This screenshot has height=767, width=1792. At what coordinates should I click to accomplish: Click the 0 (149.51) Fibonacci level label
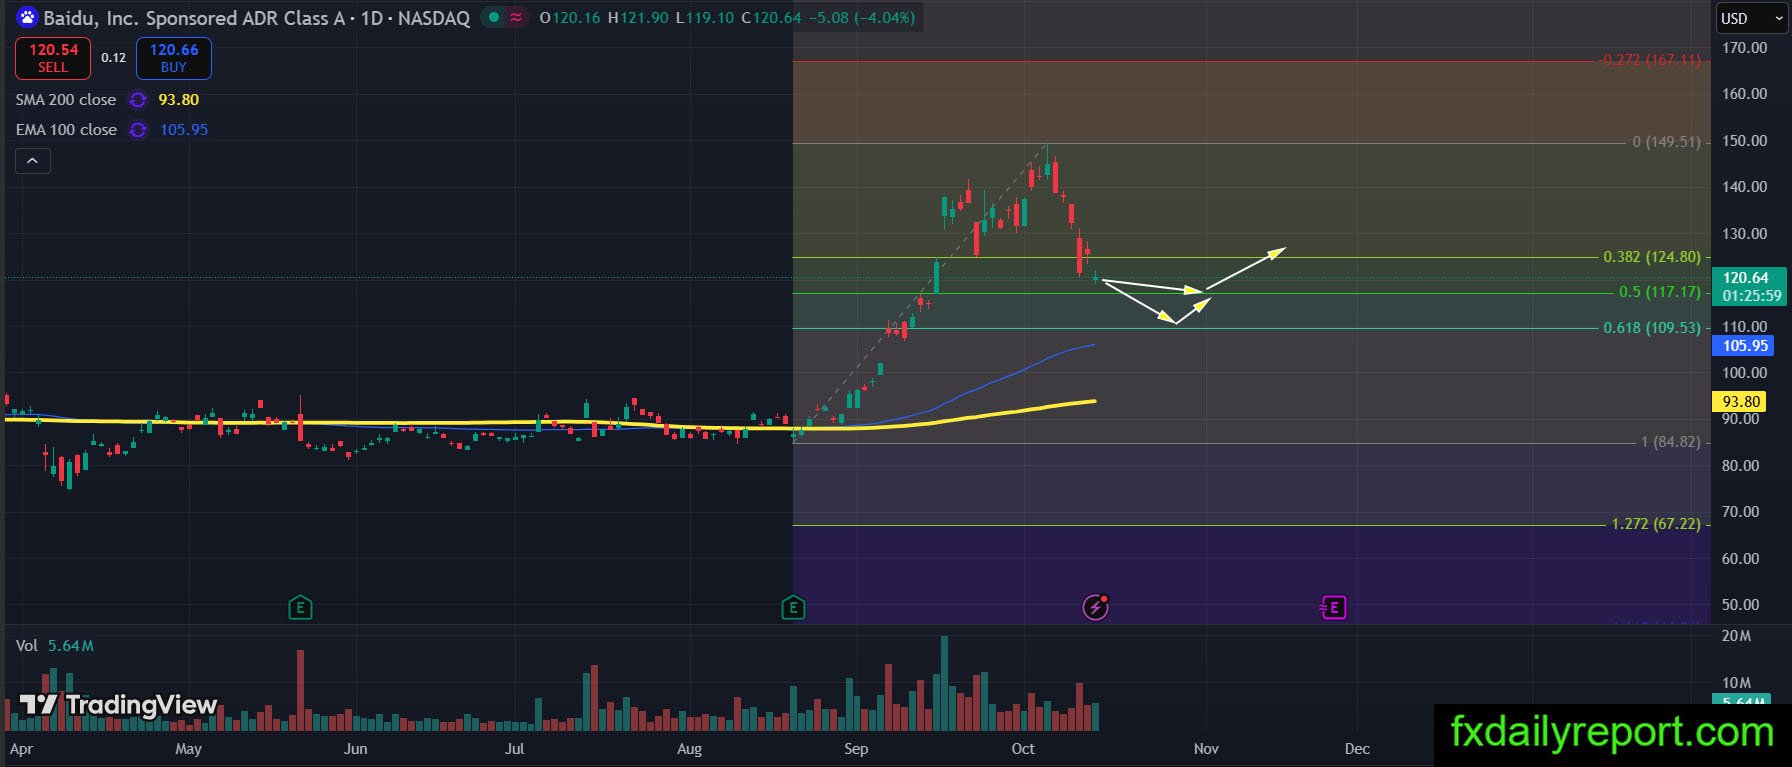pyautogui.click(x=1666, y=142)
